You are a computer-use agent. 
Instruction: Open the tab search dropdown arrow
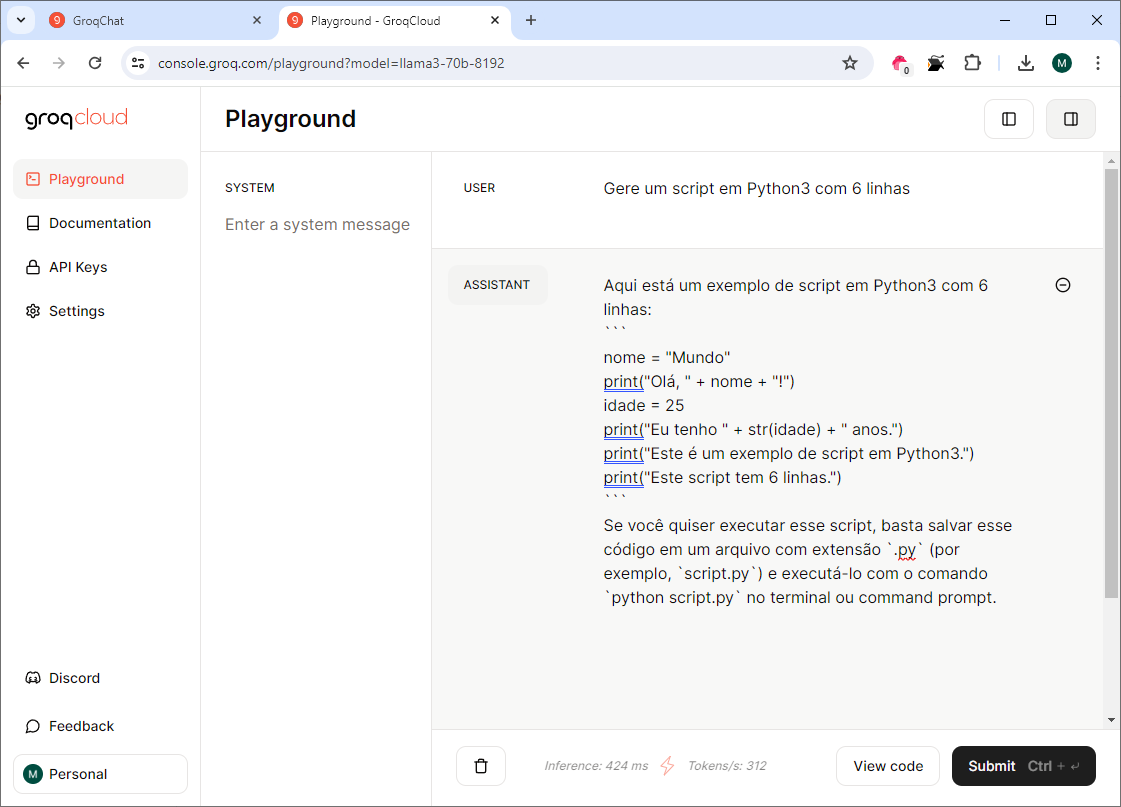[21, 21]
